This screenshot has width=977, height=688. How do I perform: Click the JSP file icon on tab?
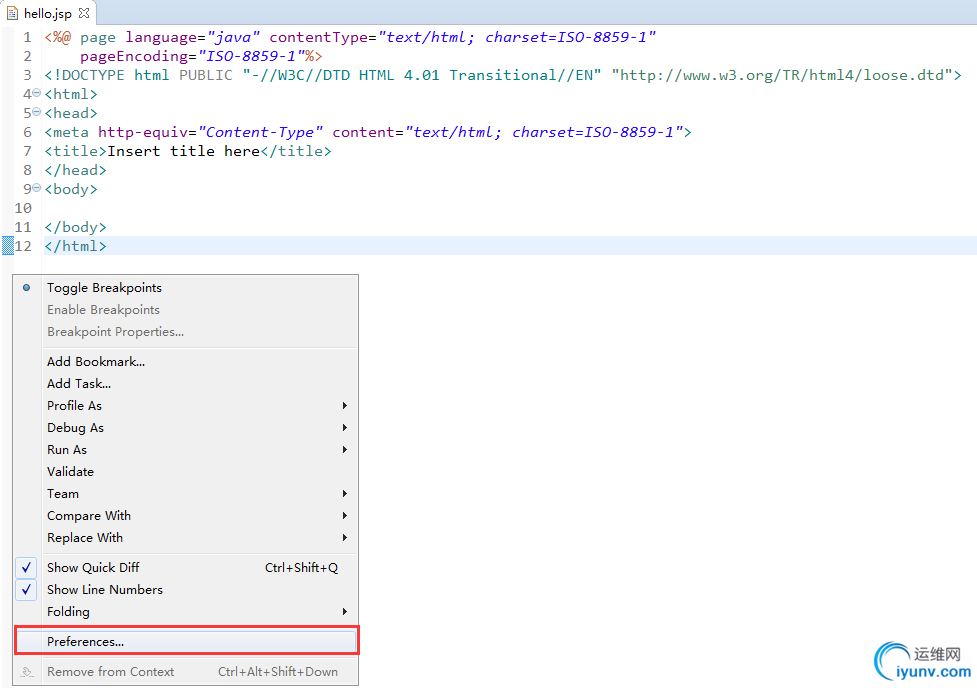12,13
